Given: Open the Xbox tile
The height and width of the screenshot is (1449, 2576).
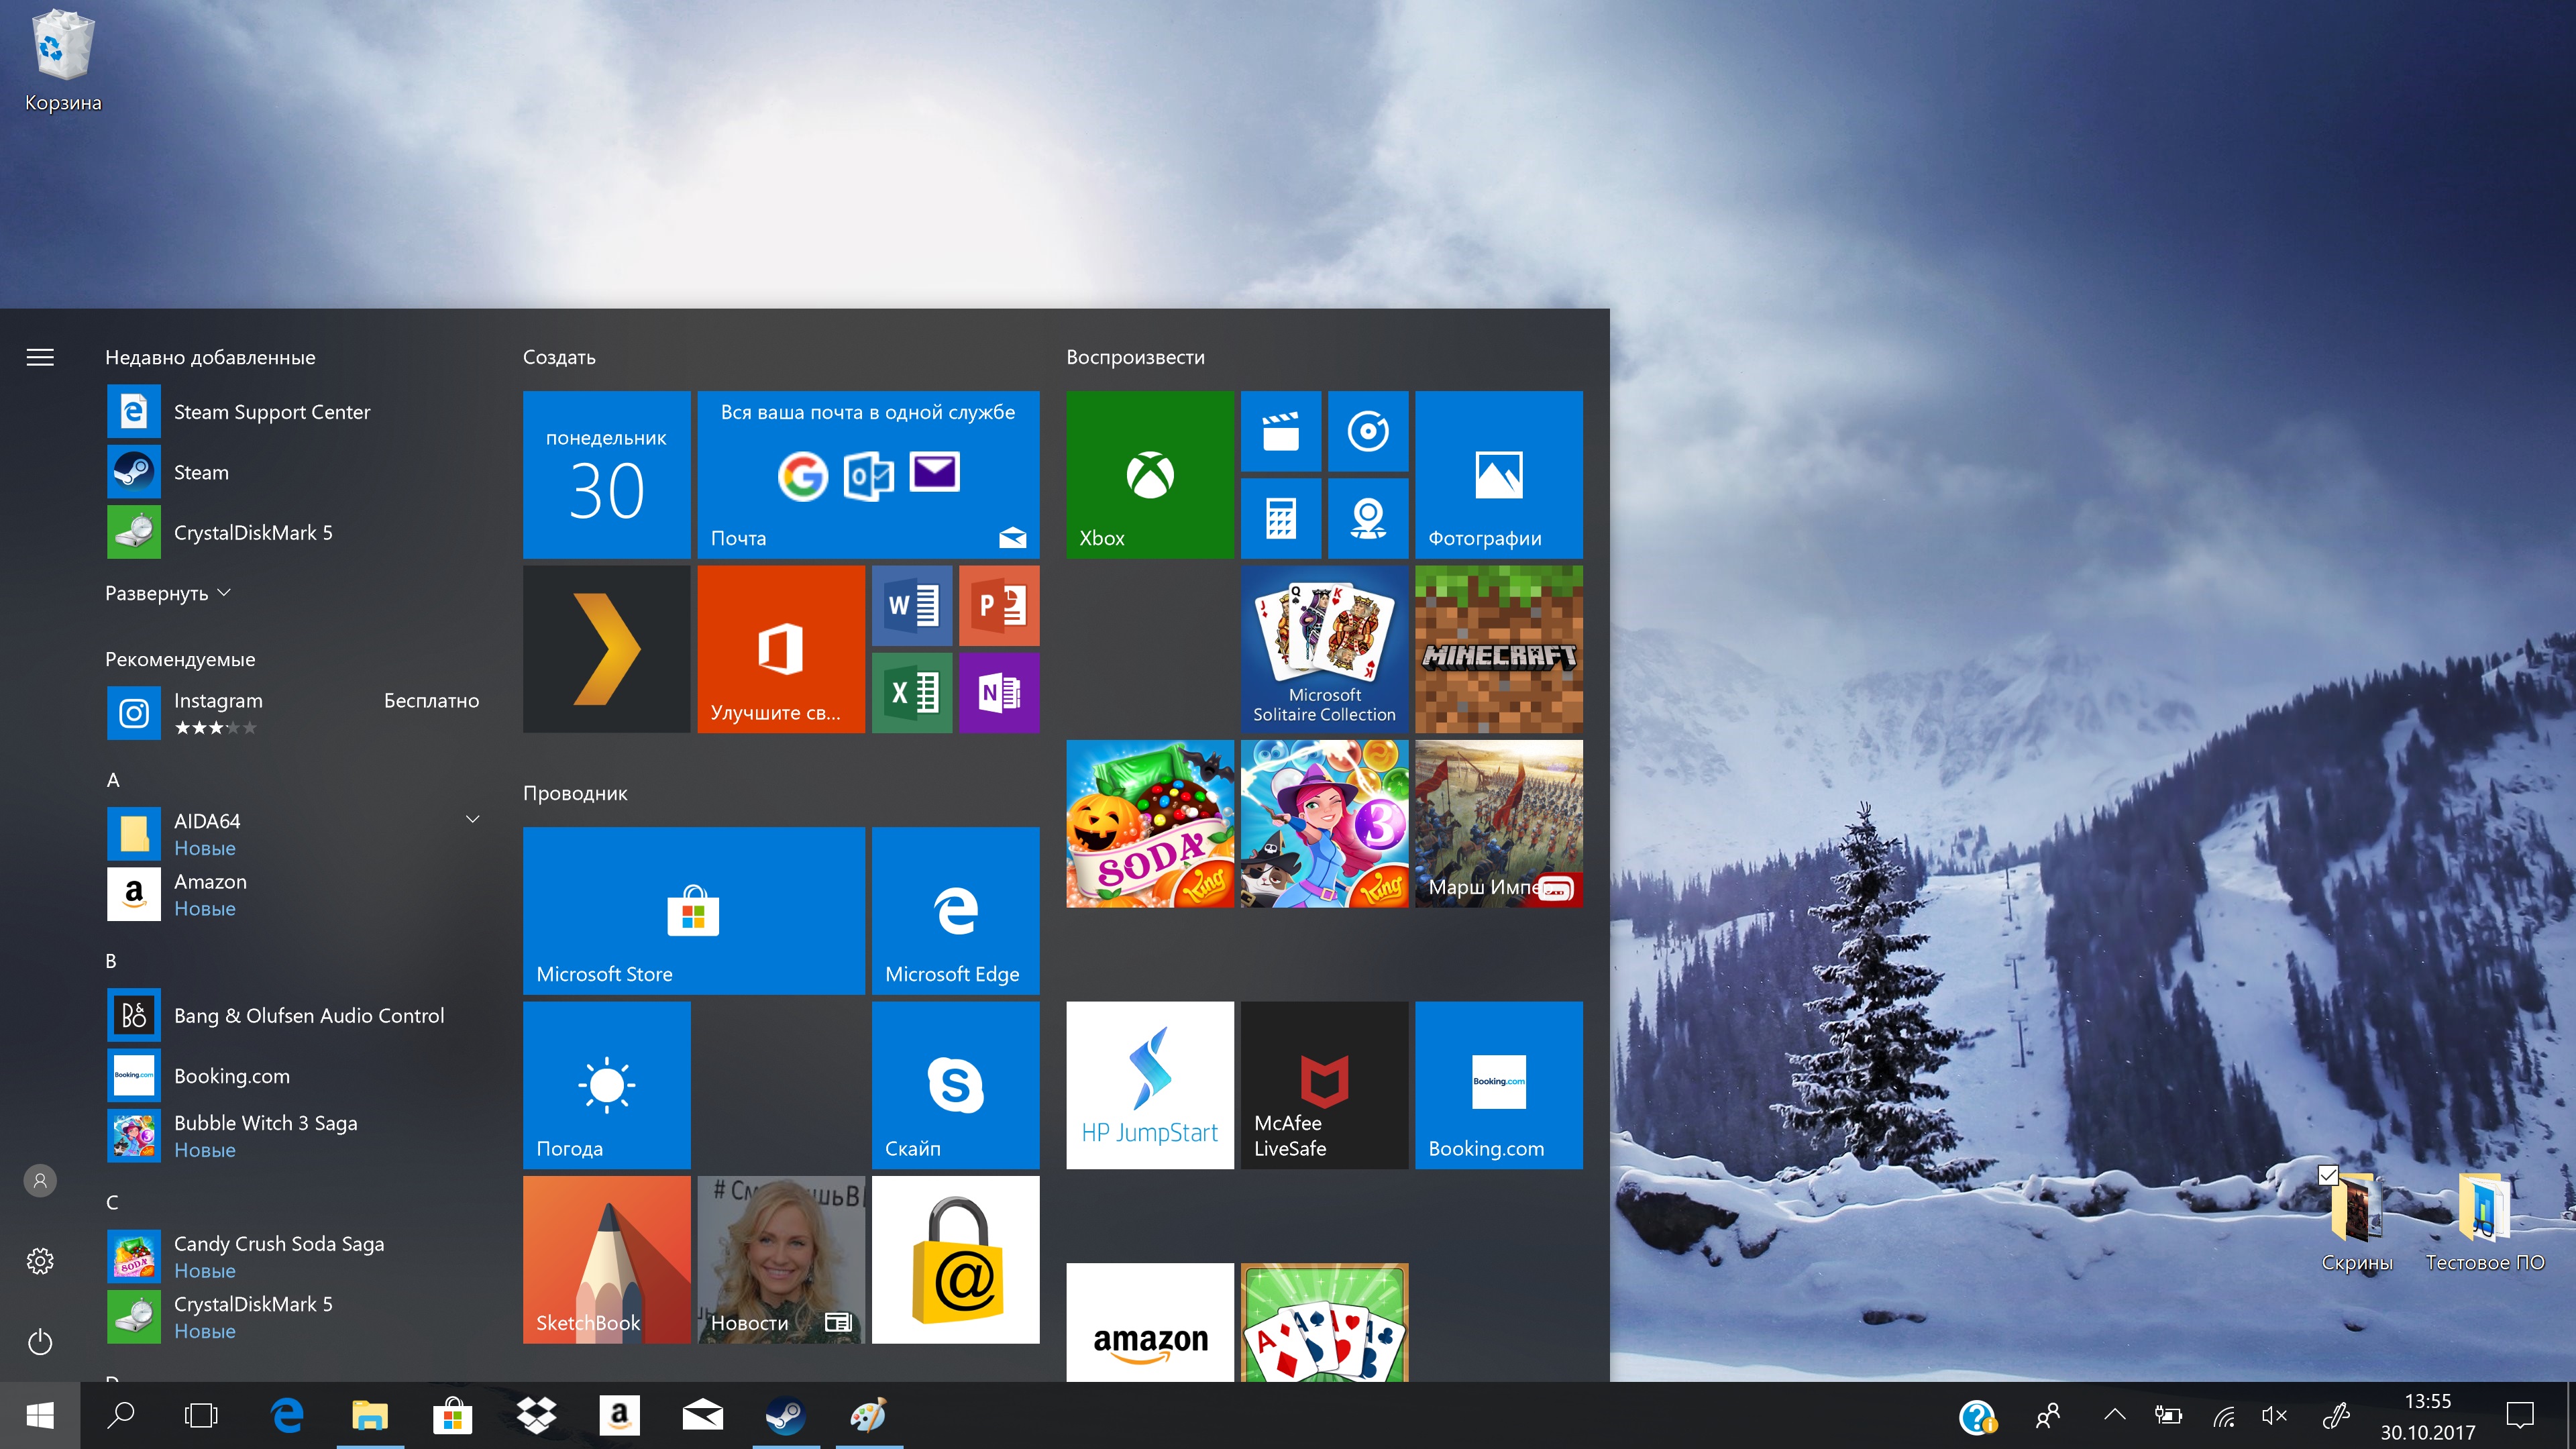Looking at the screenshot, I should point(1149,474).
